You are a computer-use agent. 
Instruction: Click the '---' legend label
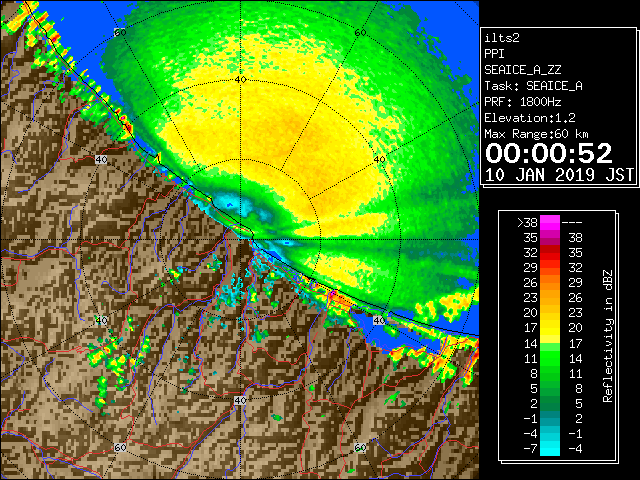click(x=572, y=223)
